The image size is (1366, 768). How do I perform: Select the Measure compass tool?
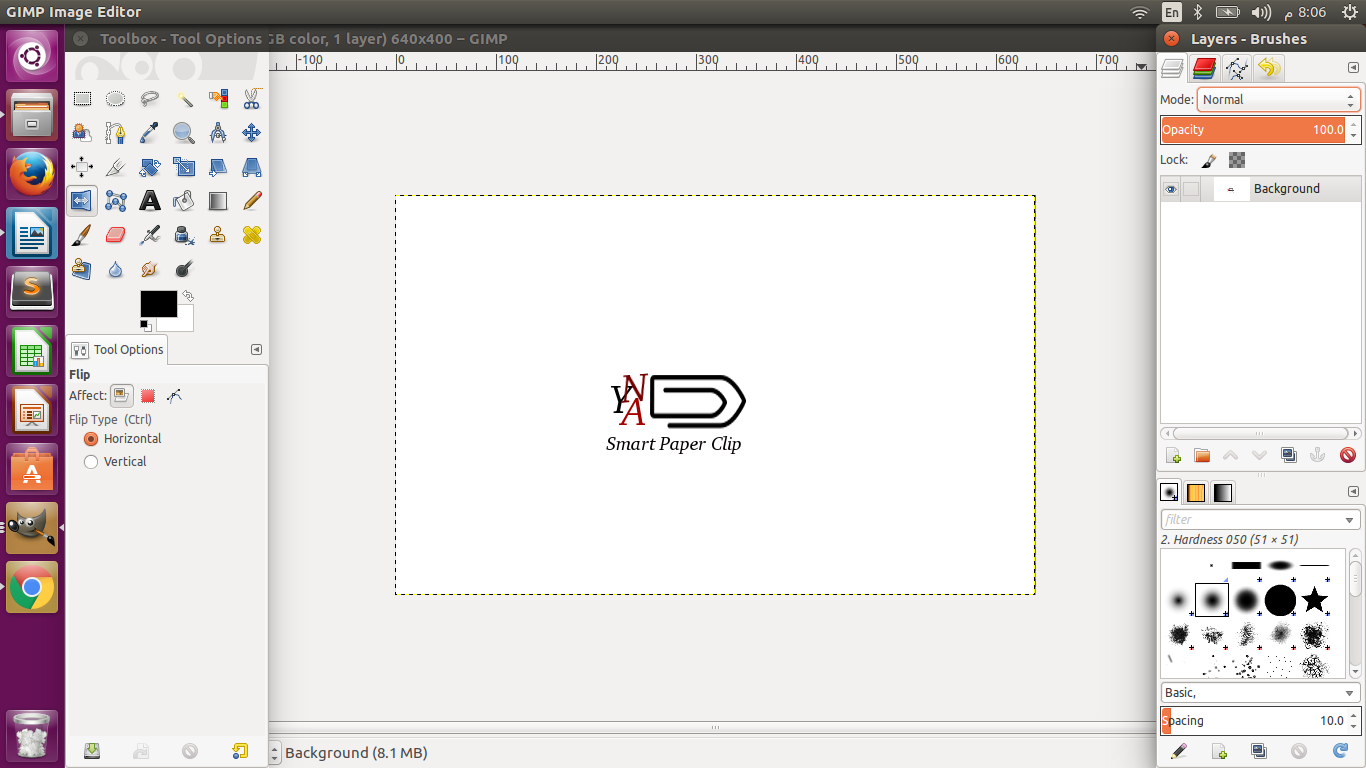click(218, 133)
